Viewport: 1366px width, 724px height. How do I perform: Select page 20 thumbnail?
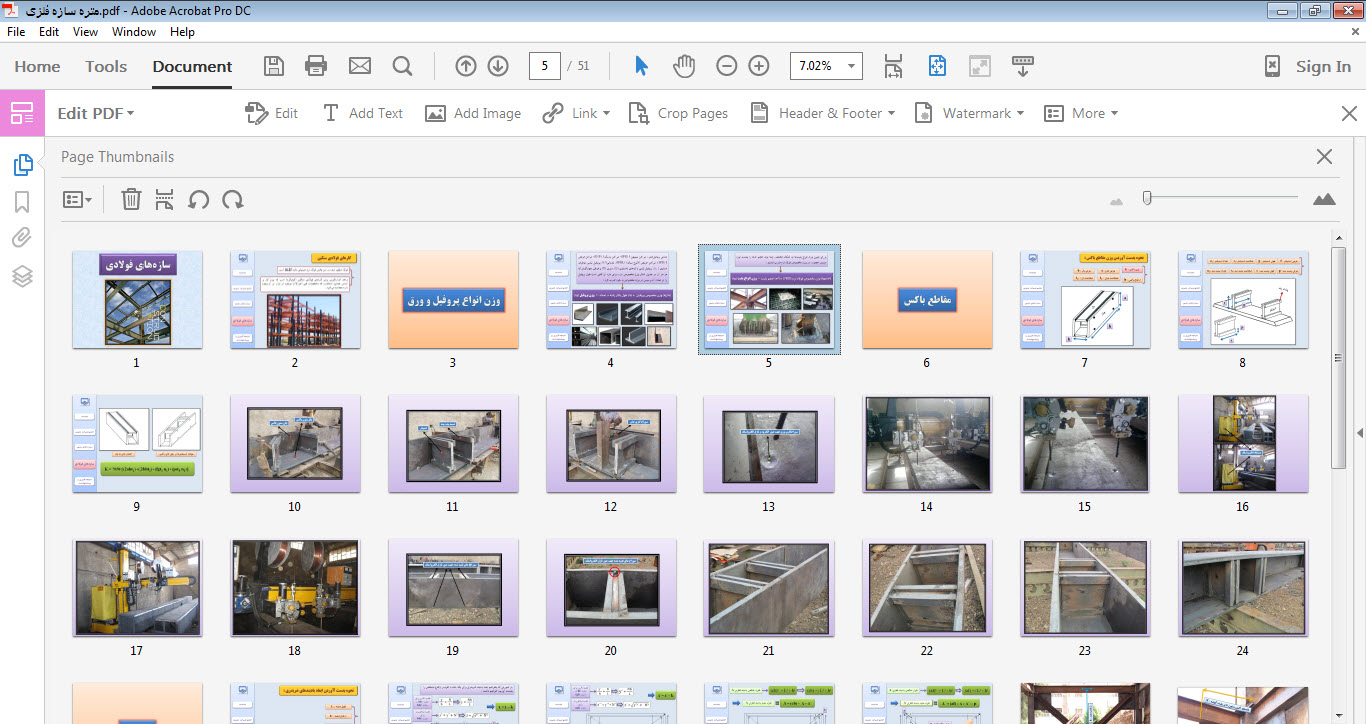pyautogui.click(x=611, y=589)
